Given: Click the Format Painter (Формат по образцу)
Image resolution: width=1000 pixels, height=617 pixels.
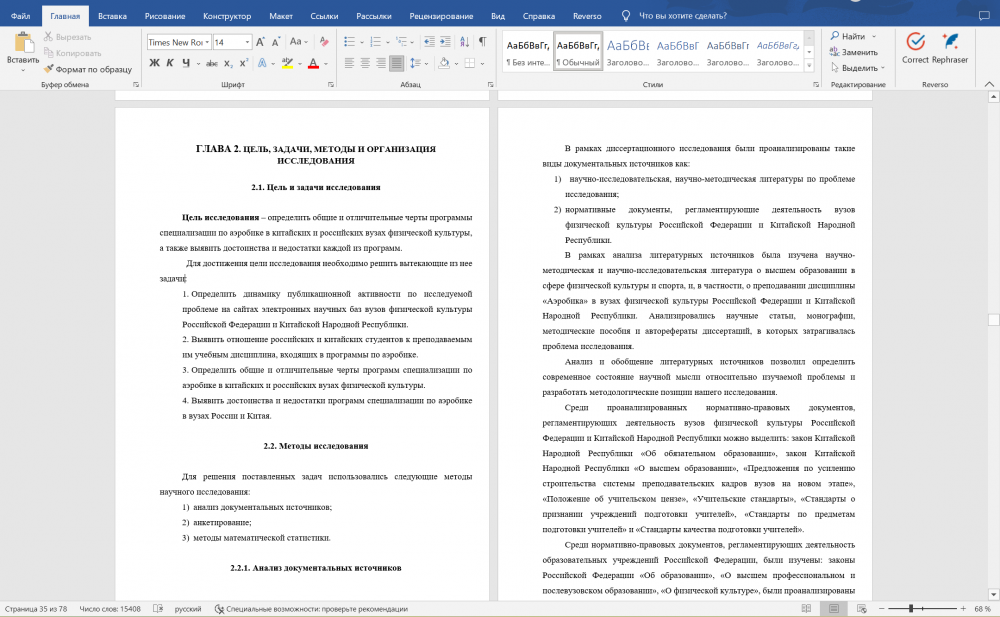Looking at the screenshot, I should (x=87, y=69).
